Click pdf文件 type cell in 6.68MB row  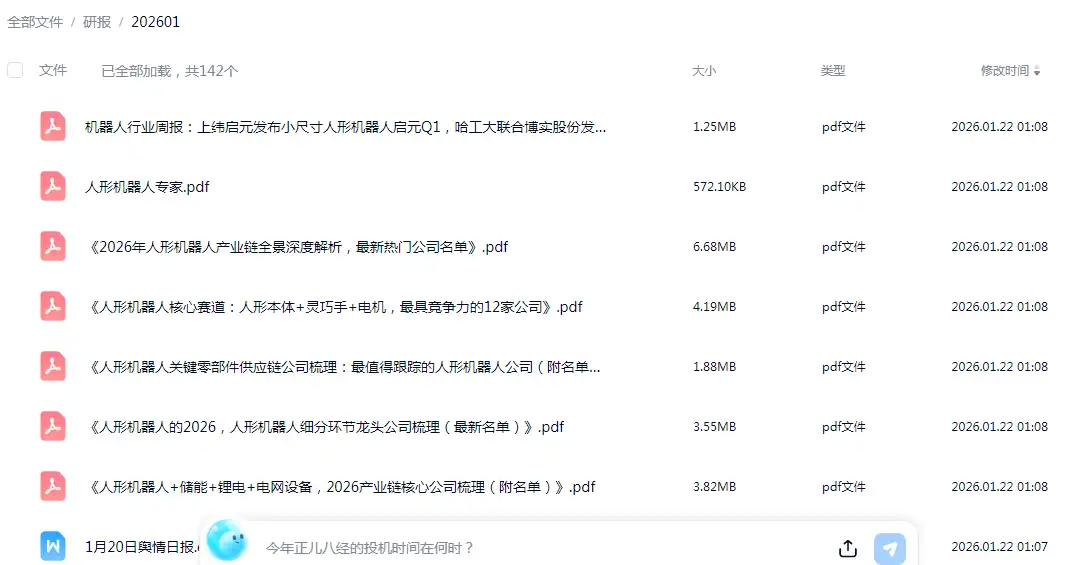(844, 246)
